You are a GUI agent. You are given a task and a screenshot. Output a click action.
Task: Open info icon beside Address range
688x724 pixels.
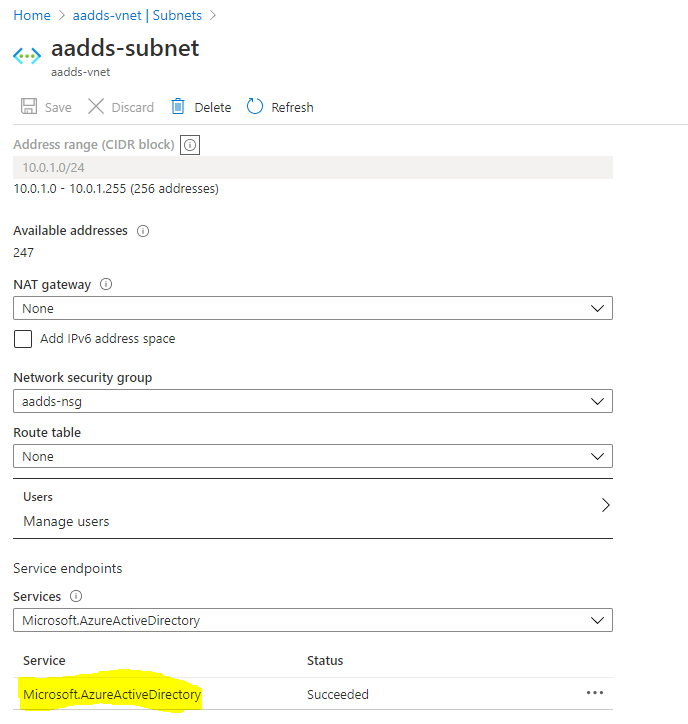[190, 145]
